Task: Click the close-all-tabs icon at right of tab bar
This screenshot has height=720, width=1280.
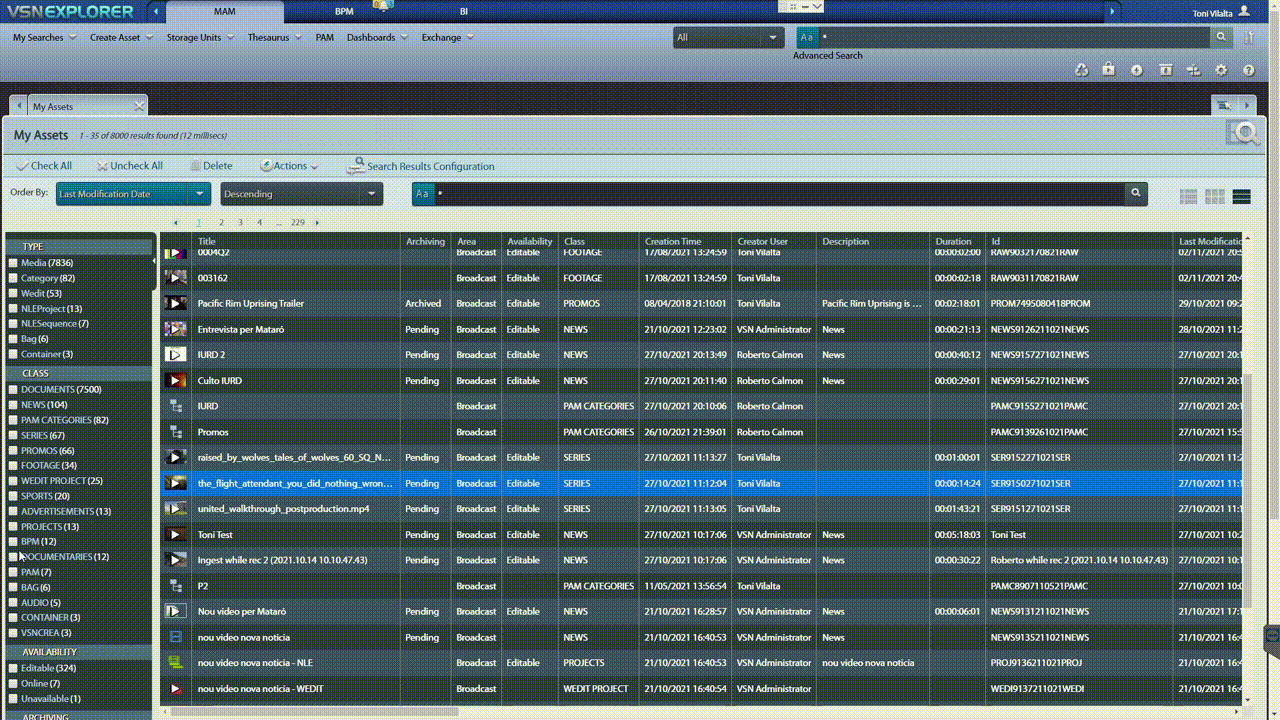Action: tap(1224, 105)
